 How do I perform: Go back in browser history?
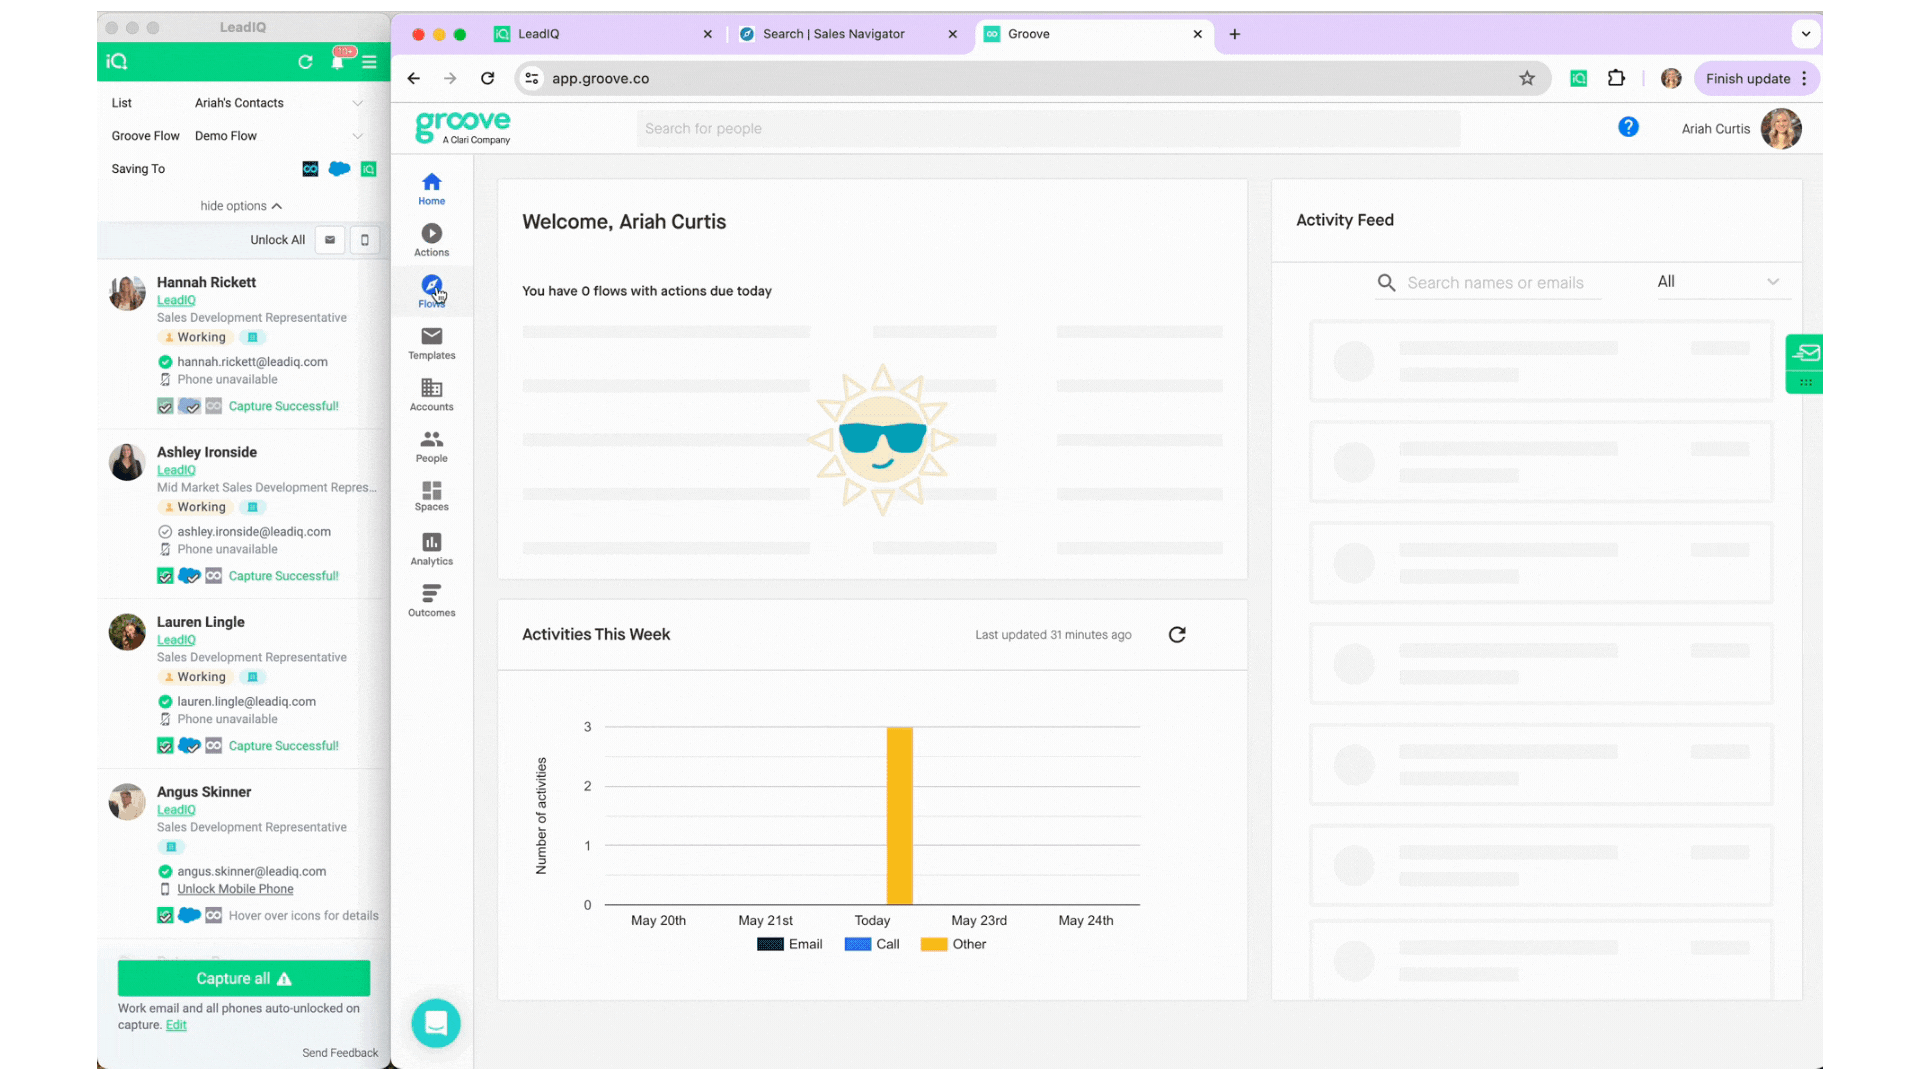coord(413,78)
